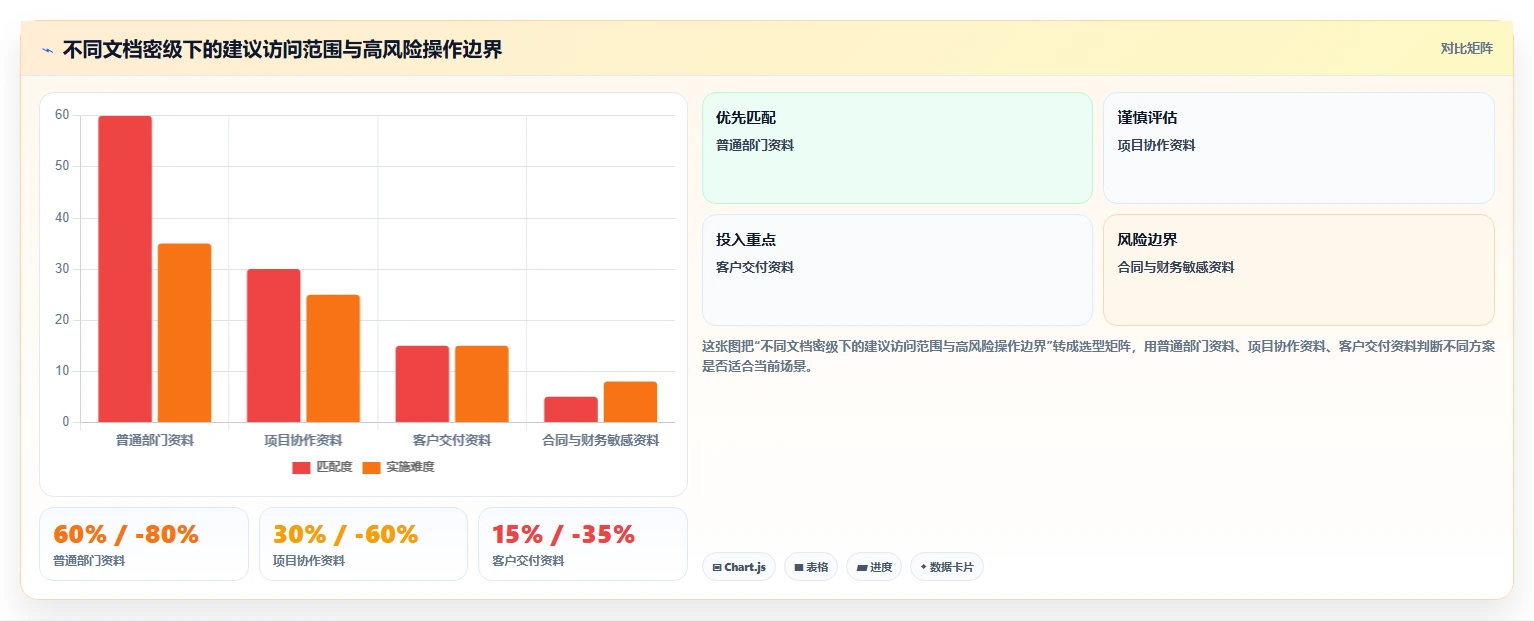This screenshot has width=1534, height=621.
Task: Click 客户交付资料 text in 投入重点 card
Action: (755, 267)
